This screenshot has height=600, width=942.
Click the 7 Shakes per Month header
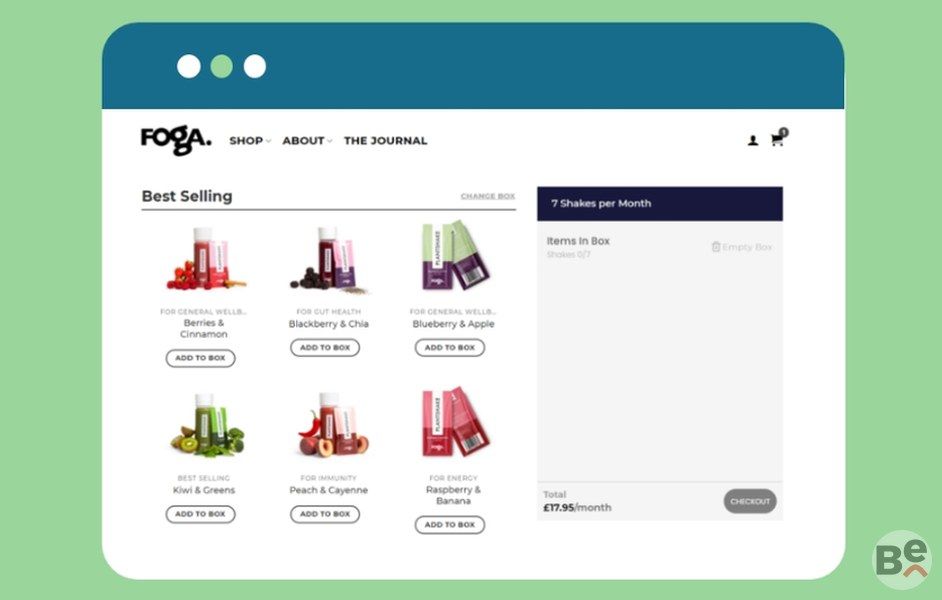[x=660, y=204]
